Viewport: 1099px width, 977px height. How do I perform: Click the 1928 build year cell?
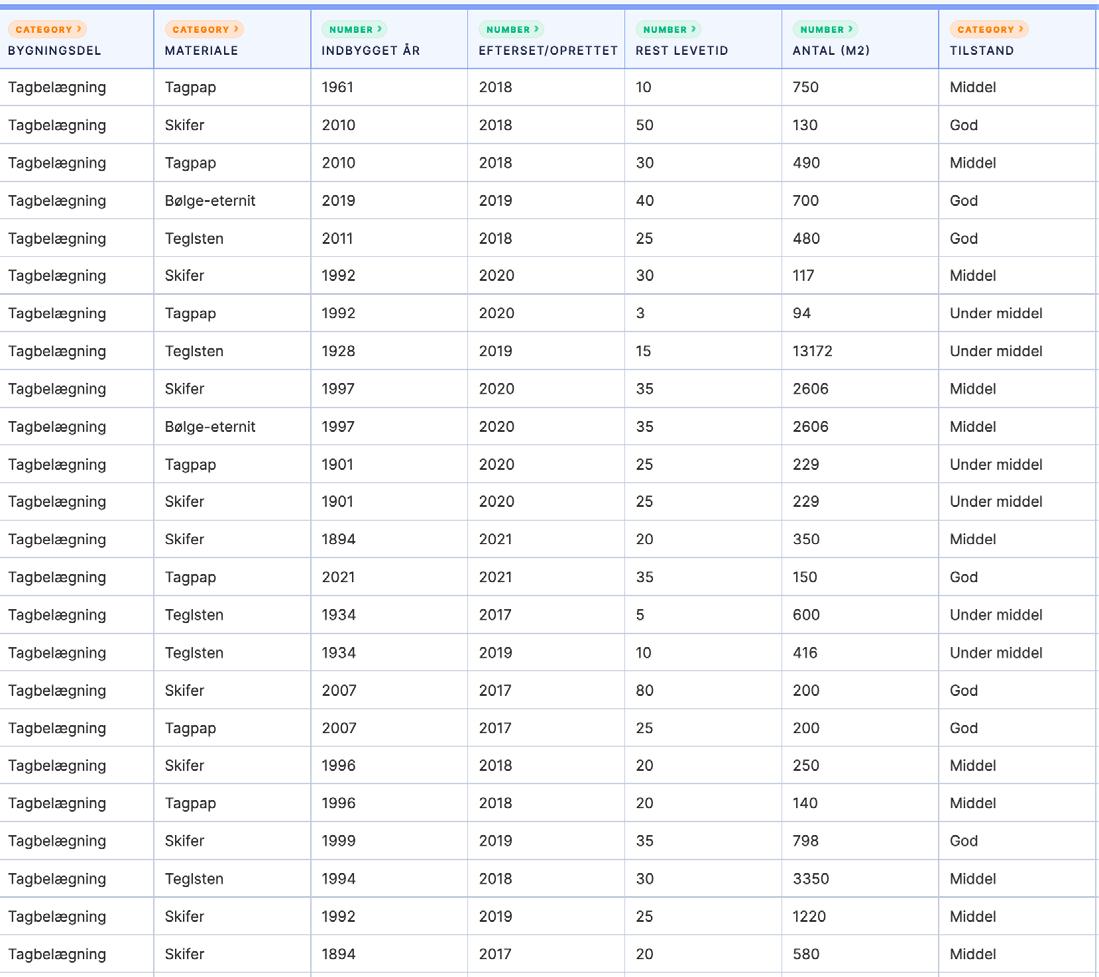[338, 351]
